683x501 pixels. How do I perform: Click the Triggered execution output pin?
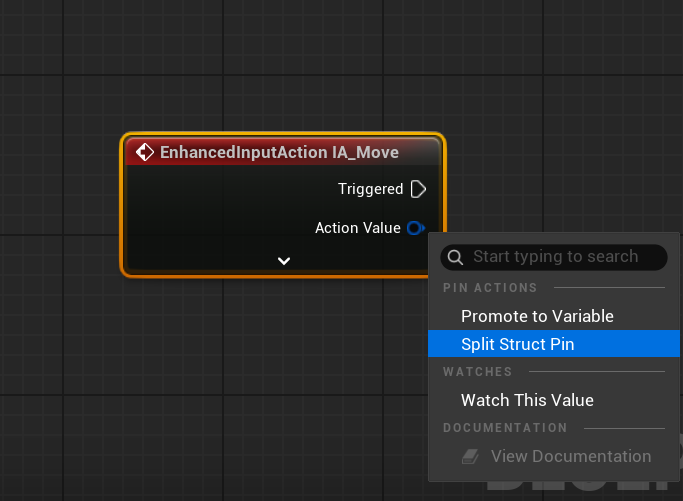point(418,189)
